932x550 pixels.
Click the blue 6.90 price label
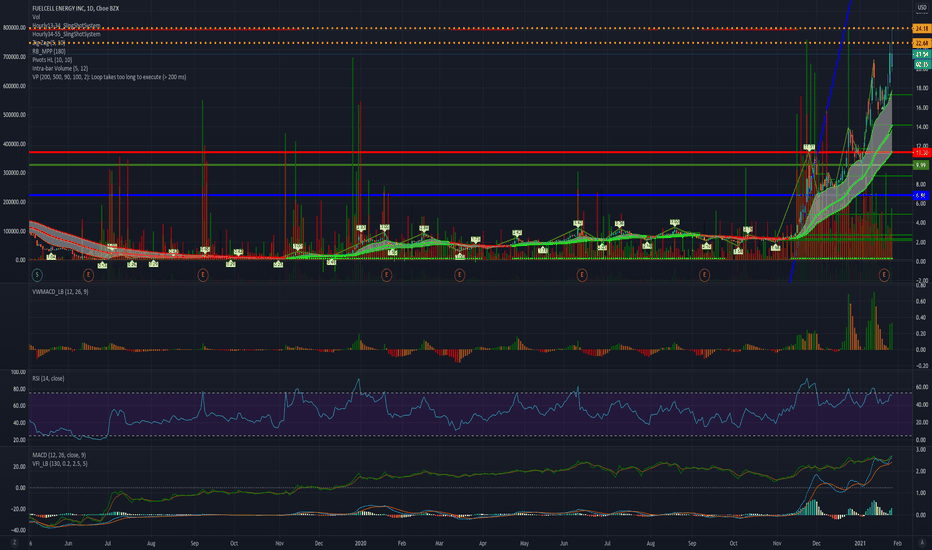[x=921, y=196]
